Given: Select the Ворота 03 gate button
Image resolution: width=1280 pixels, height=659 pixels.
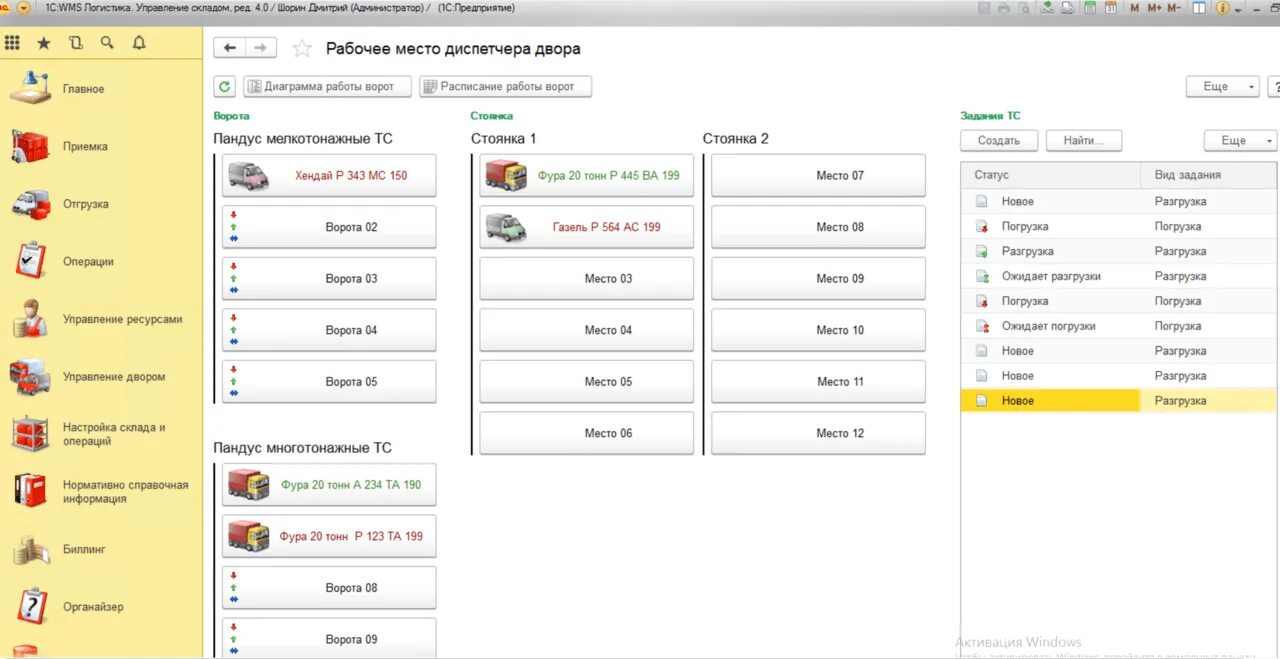Looking at the screenshot, I should pyautogui.click(x=329, y=279).
